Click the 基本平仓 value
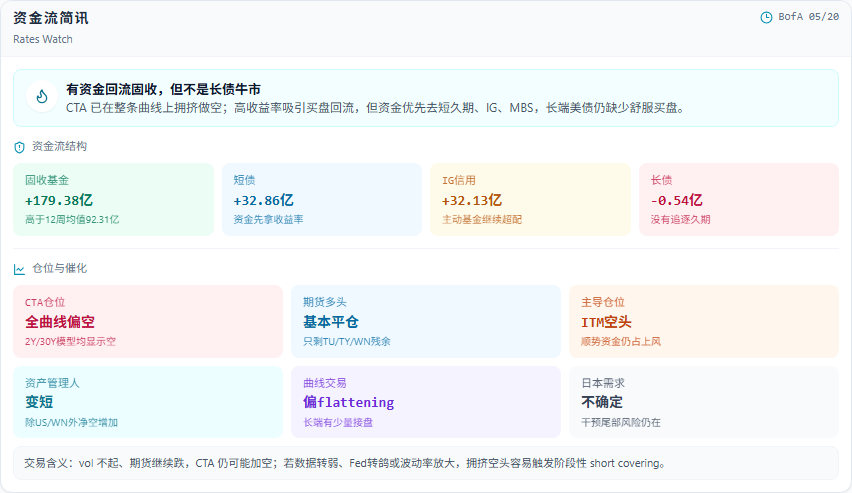 (331, 322)
